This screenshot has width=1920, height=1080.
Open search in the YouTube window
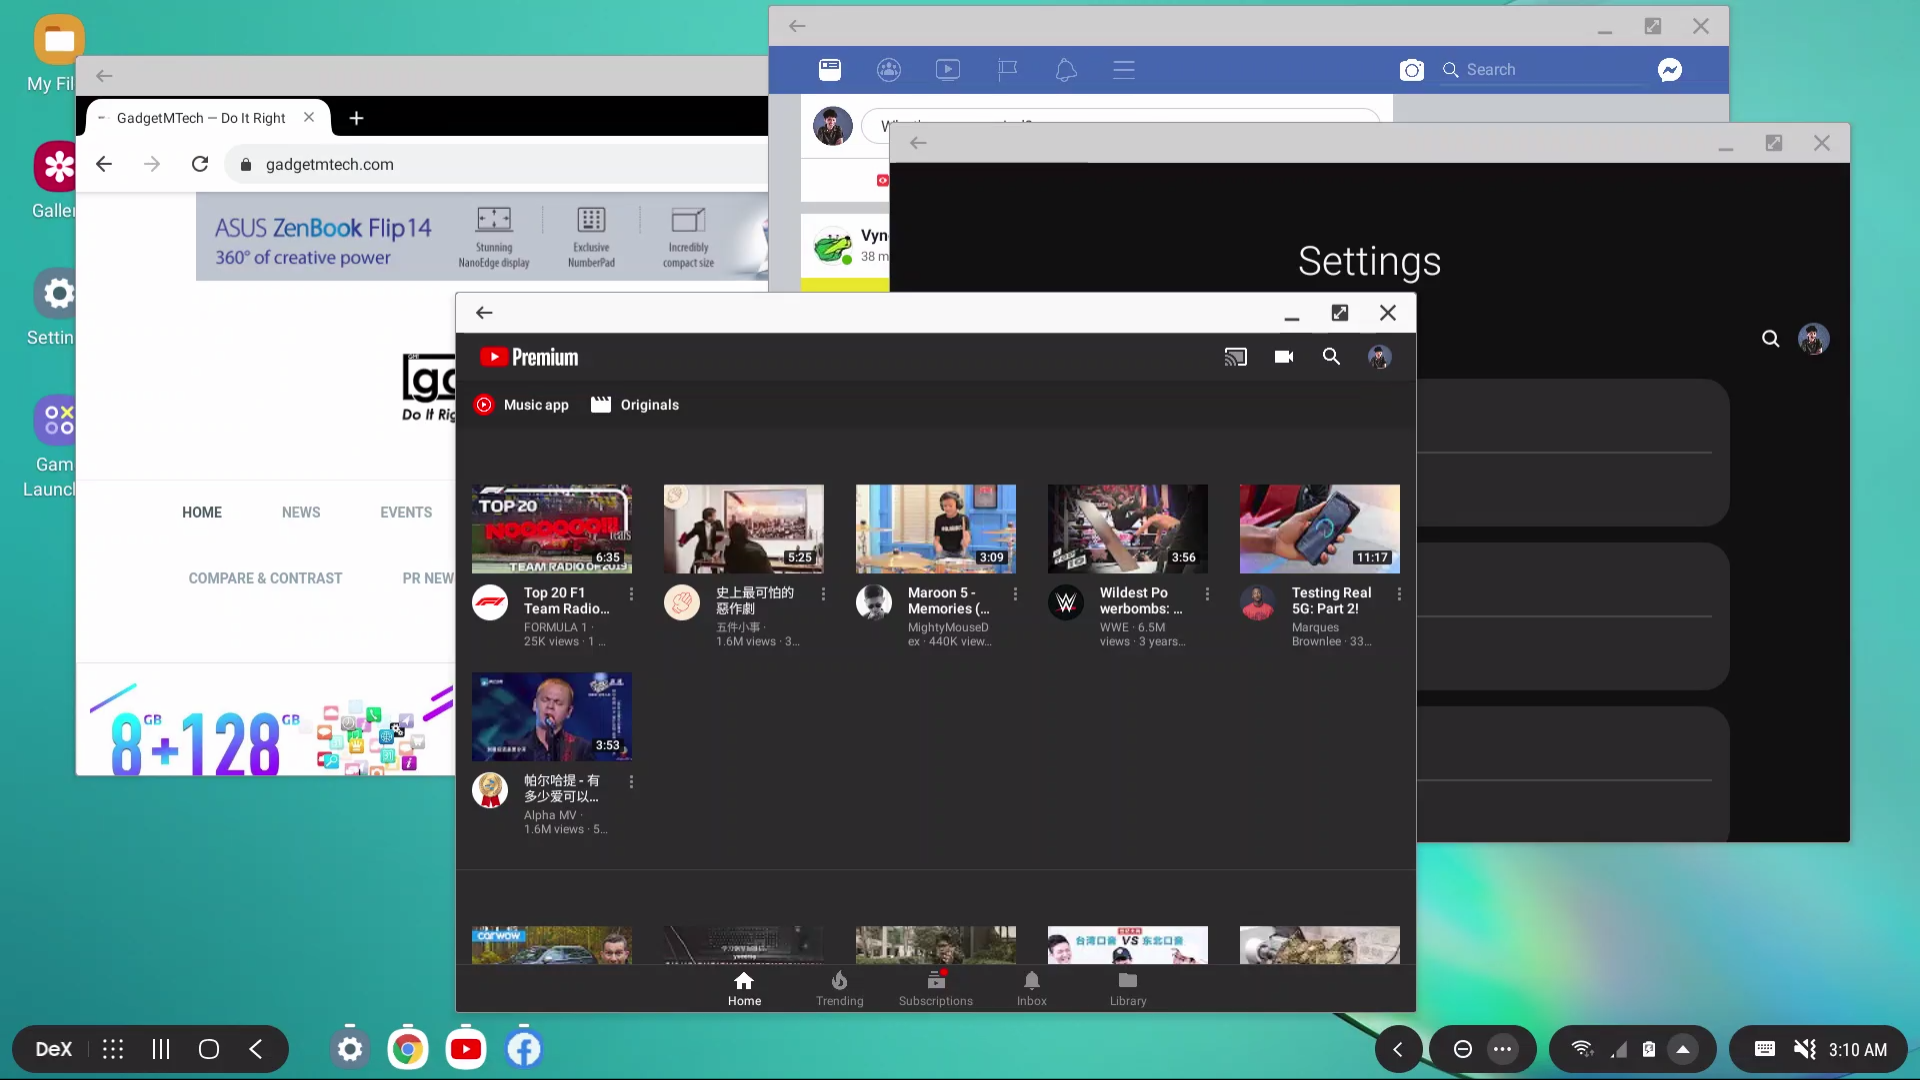[x=1331, y=357]
